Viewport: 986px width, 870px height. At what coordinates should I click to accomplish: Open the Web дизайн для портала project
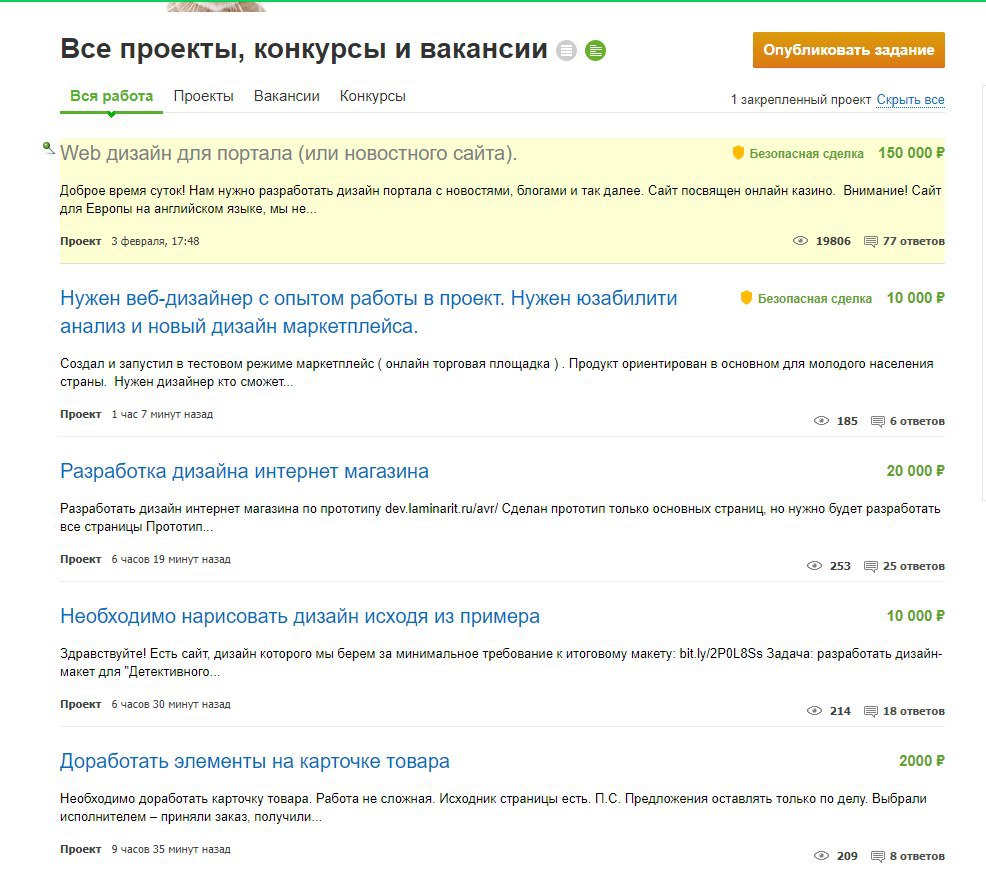point(289,153)
